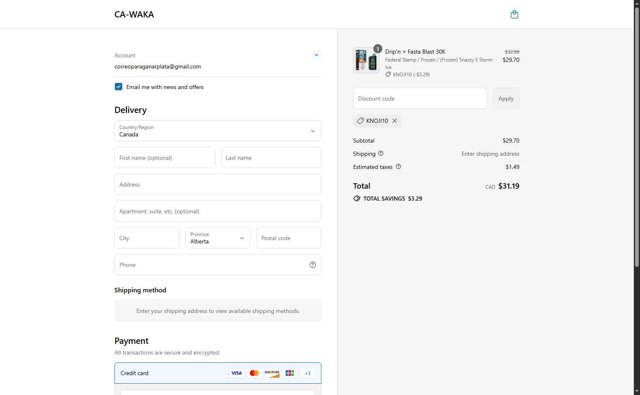Show the +1 more payment methods
Image resolution: width=640 pixels, height=395 pixels.
coord(308,373)
